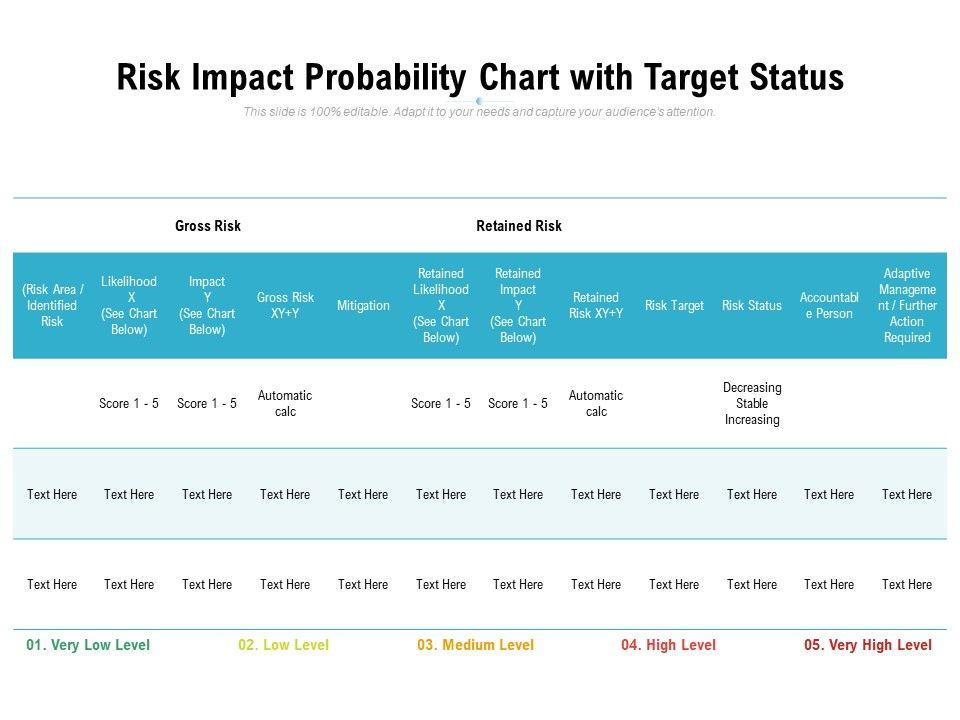960x720 pixels.
Task: Click the 'Gross Risk' section heading
Action: pos(208,226)
